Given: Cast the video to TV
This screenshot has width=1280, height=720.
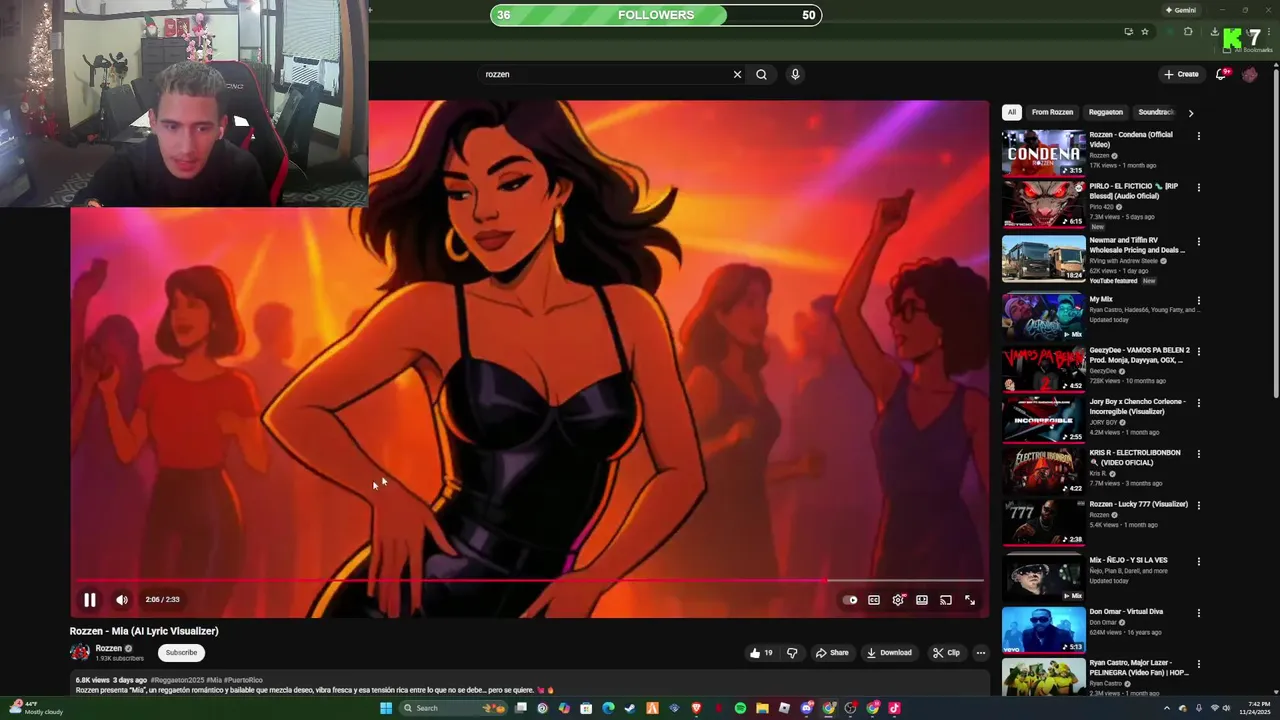Looking at the screenshot, I should (x=946, y=600).
